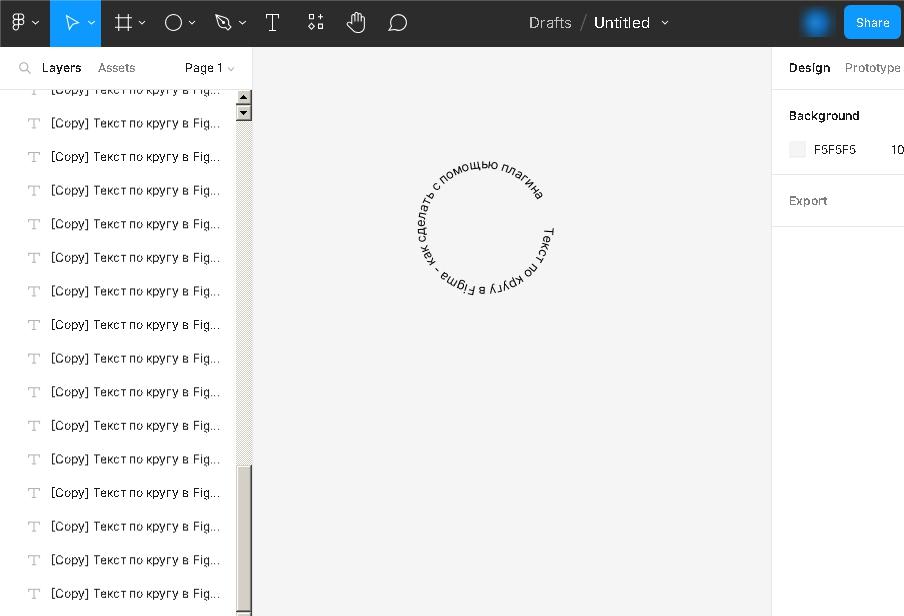Select the Comment tool

[x=397, y=22]
